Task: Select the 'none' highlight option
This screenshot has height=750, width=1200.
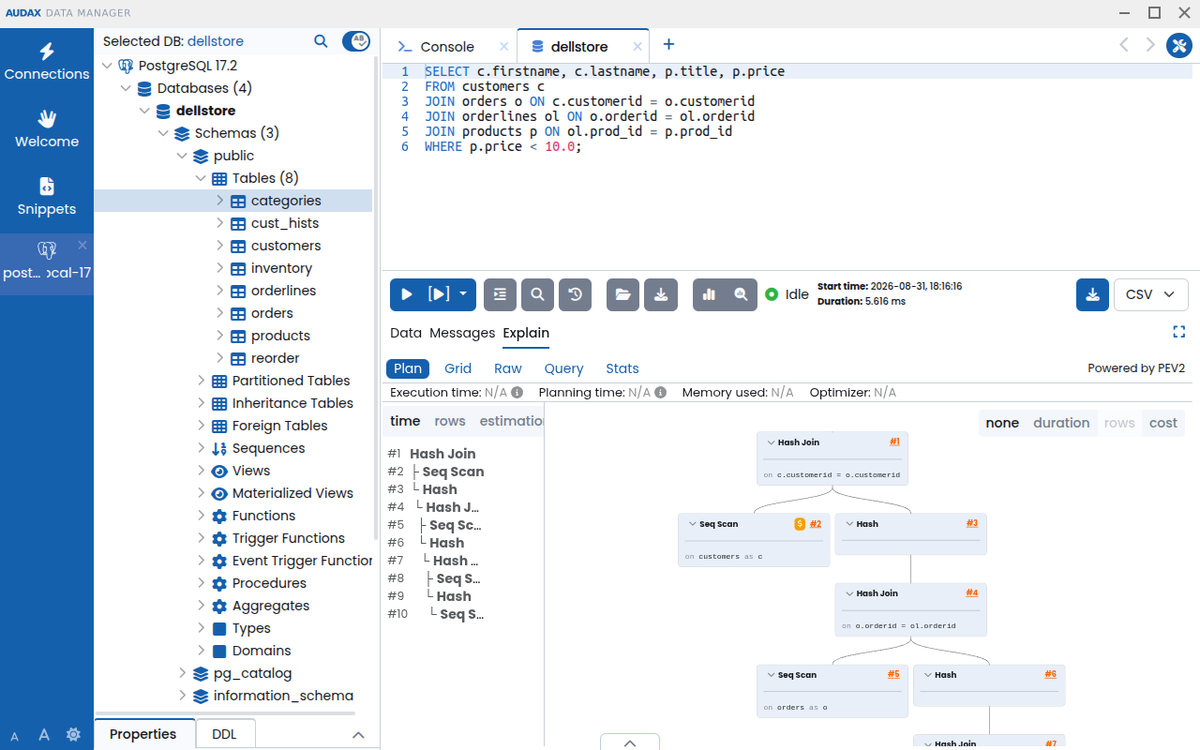Action: click(x=1002, y=423)
